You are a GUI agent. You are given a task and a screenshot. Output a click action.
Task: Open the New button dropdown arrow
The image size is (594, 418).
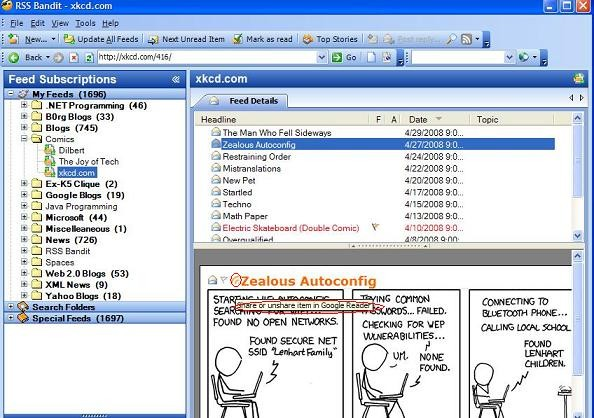53,39
